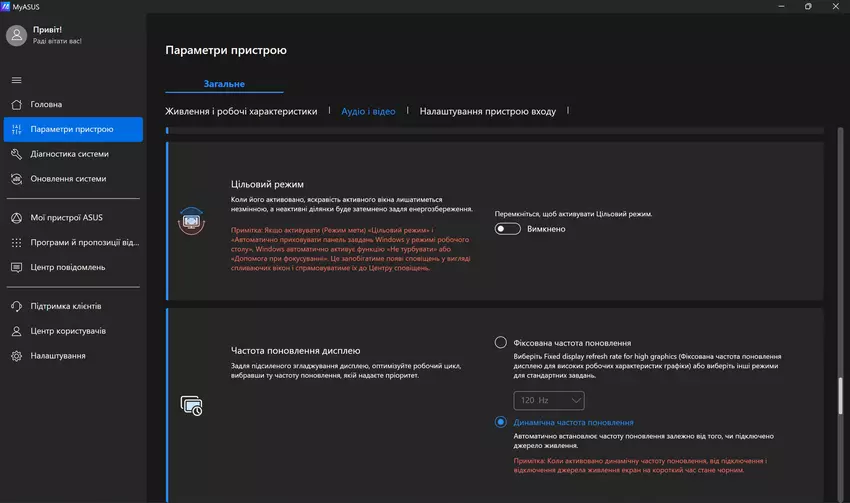Click the Центр повідомлень icon

(x=16, y=267)
